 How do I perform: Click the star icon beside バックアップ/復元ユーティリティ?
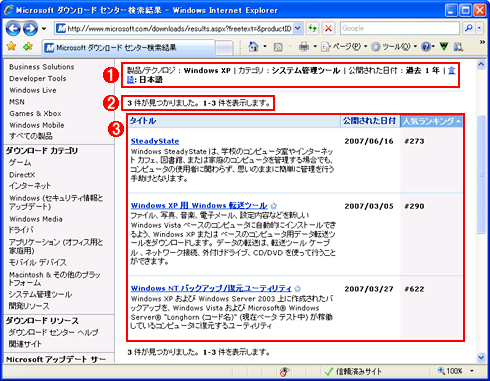point(298,288)
